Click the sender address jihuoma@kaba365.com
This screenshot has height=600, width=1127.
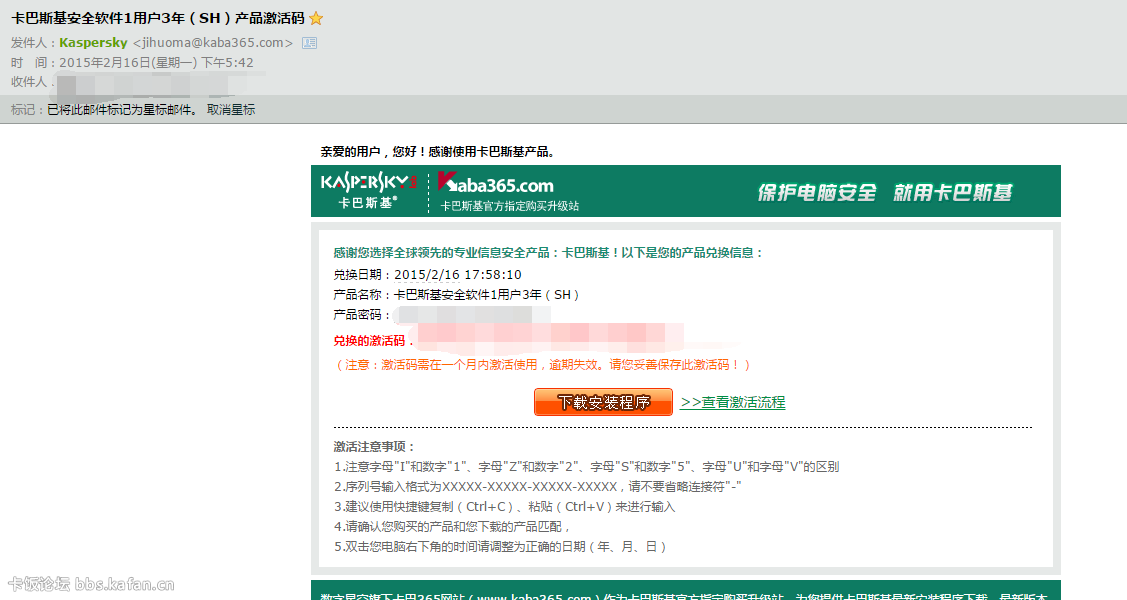pos(213,43)
